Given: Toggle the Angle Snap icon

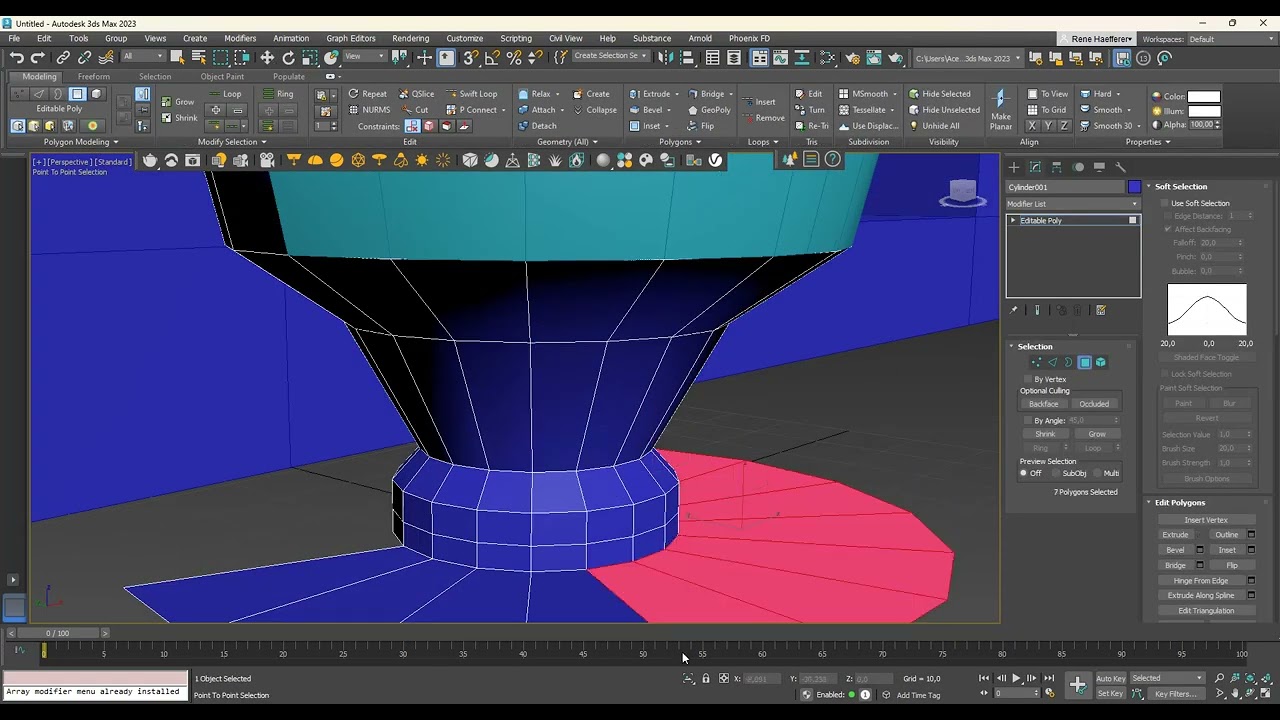Looking at the screenshot, I should (x=492, y=58).
